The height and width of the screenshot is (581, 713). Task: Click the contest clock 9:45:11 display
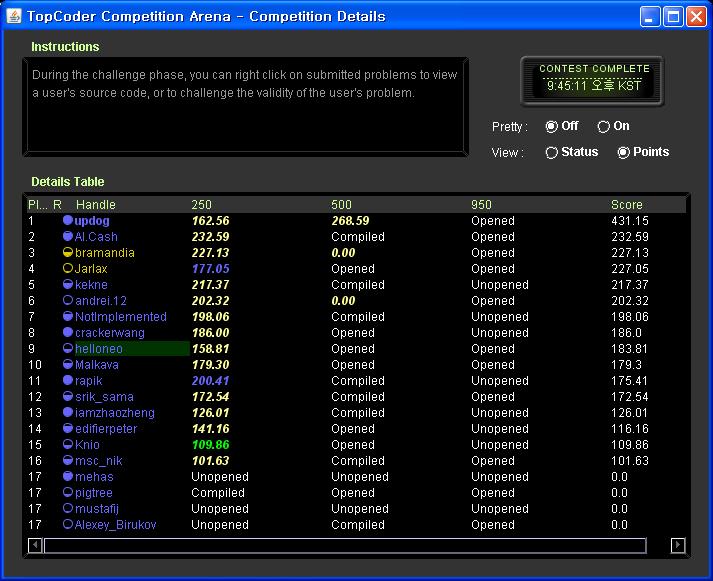click(x=593, y=85)
